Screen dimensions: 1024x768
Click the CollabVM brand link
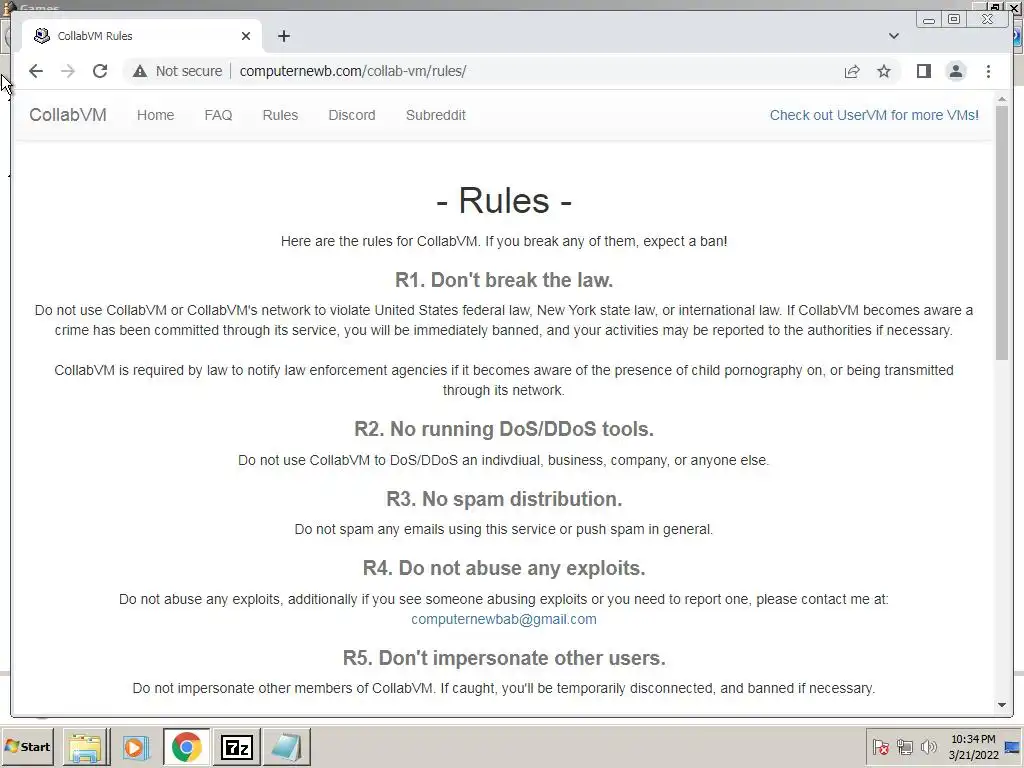click(68, 115)
